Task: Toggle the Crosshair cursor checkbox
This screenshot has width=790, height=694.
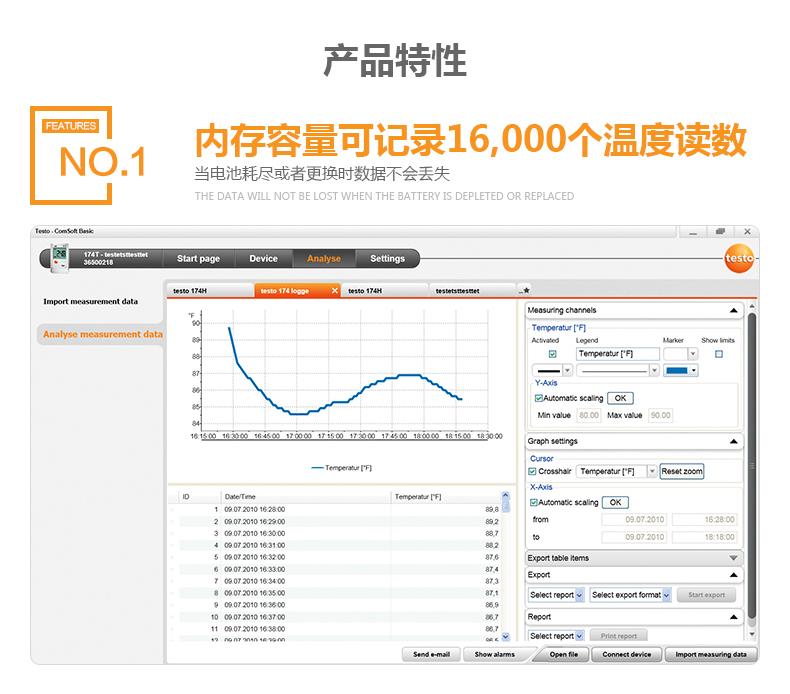Action: (x=532, y=471)
